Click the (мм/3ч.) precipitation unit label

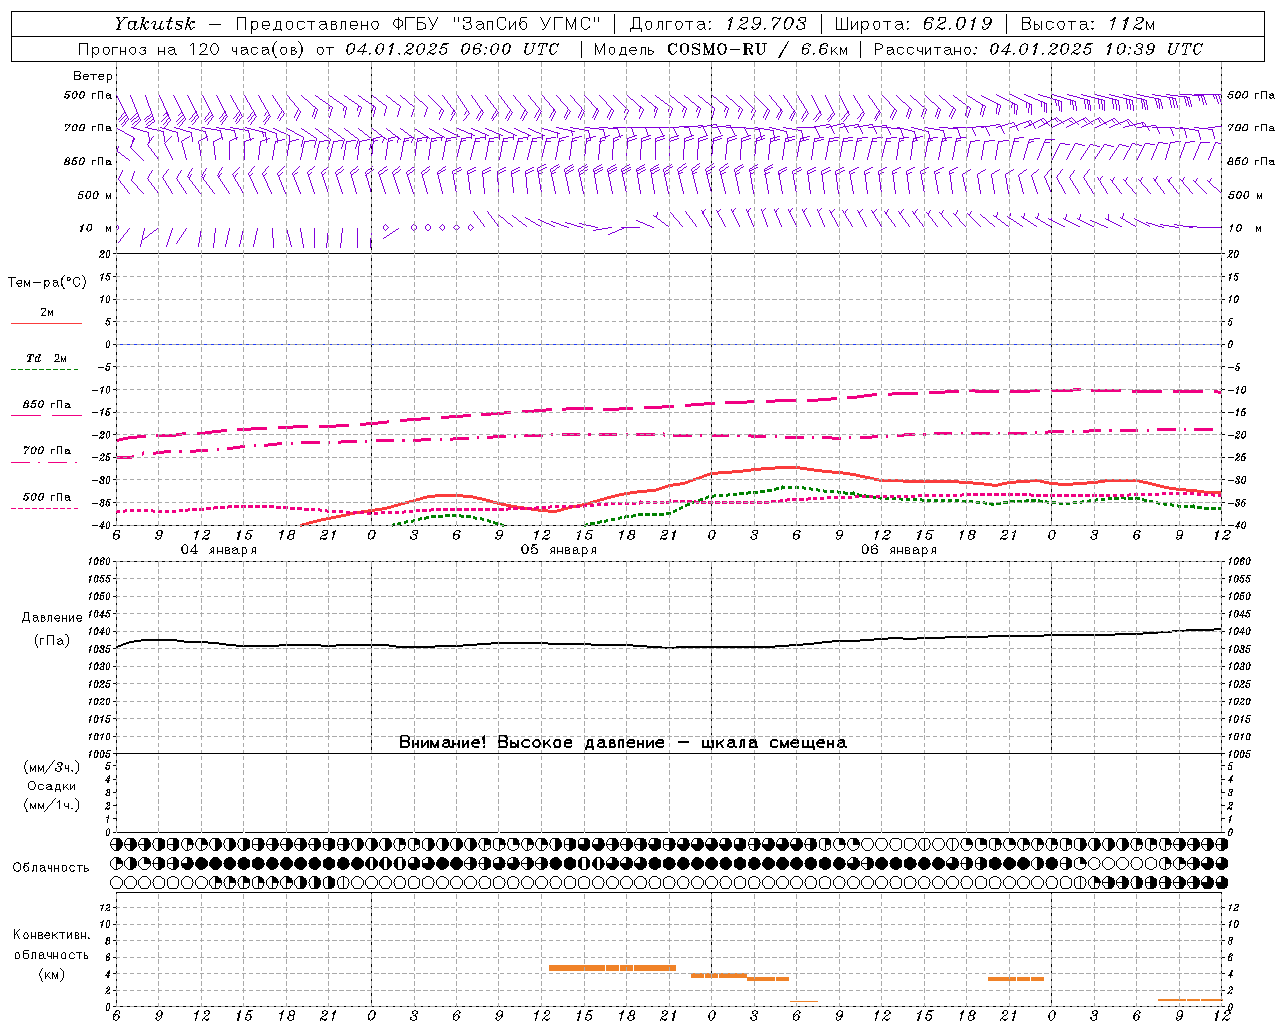click(52, 767)
